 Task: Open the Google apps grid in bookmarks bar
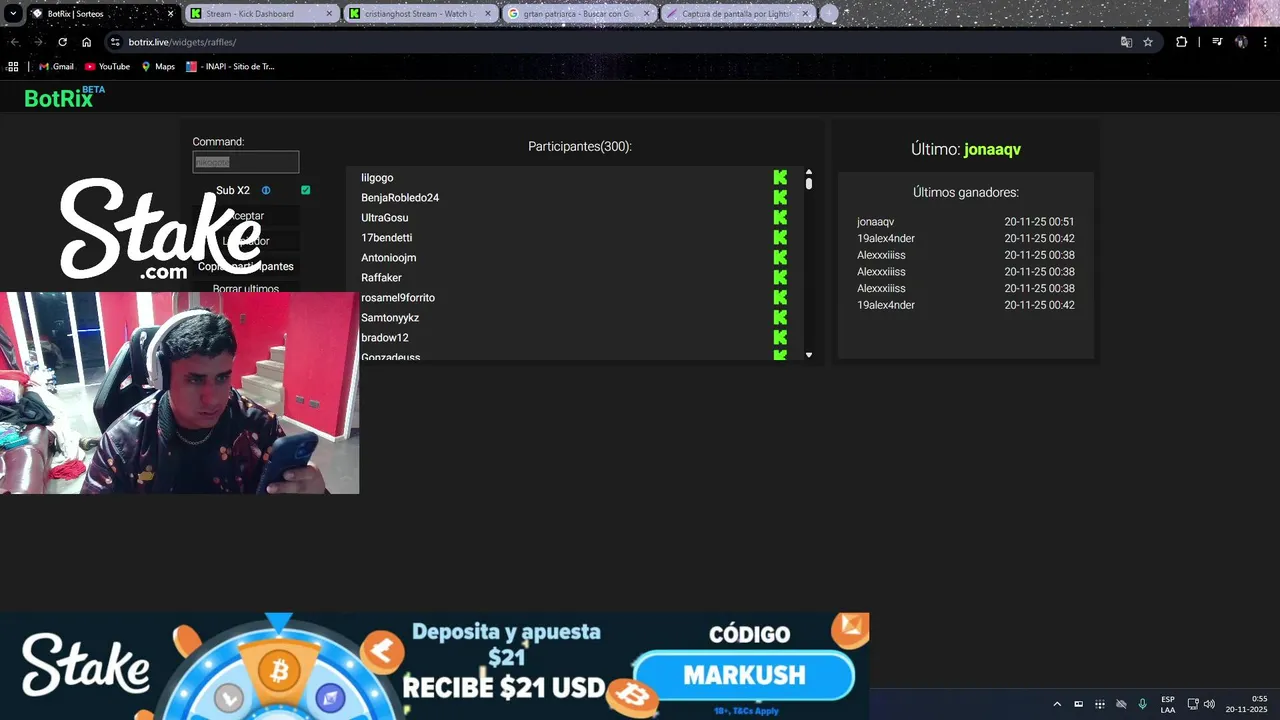click(13, 67)
